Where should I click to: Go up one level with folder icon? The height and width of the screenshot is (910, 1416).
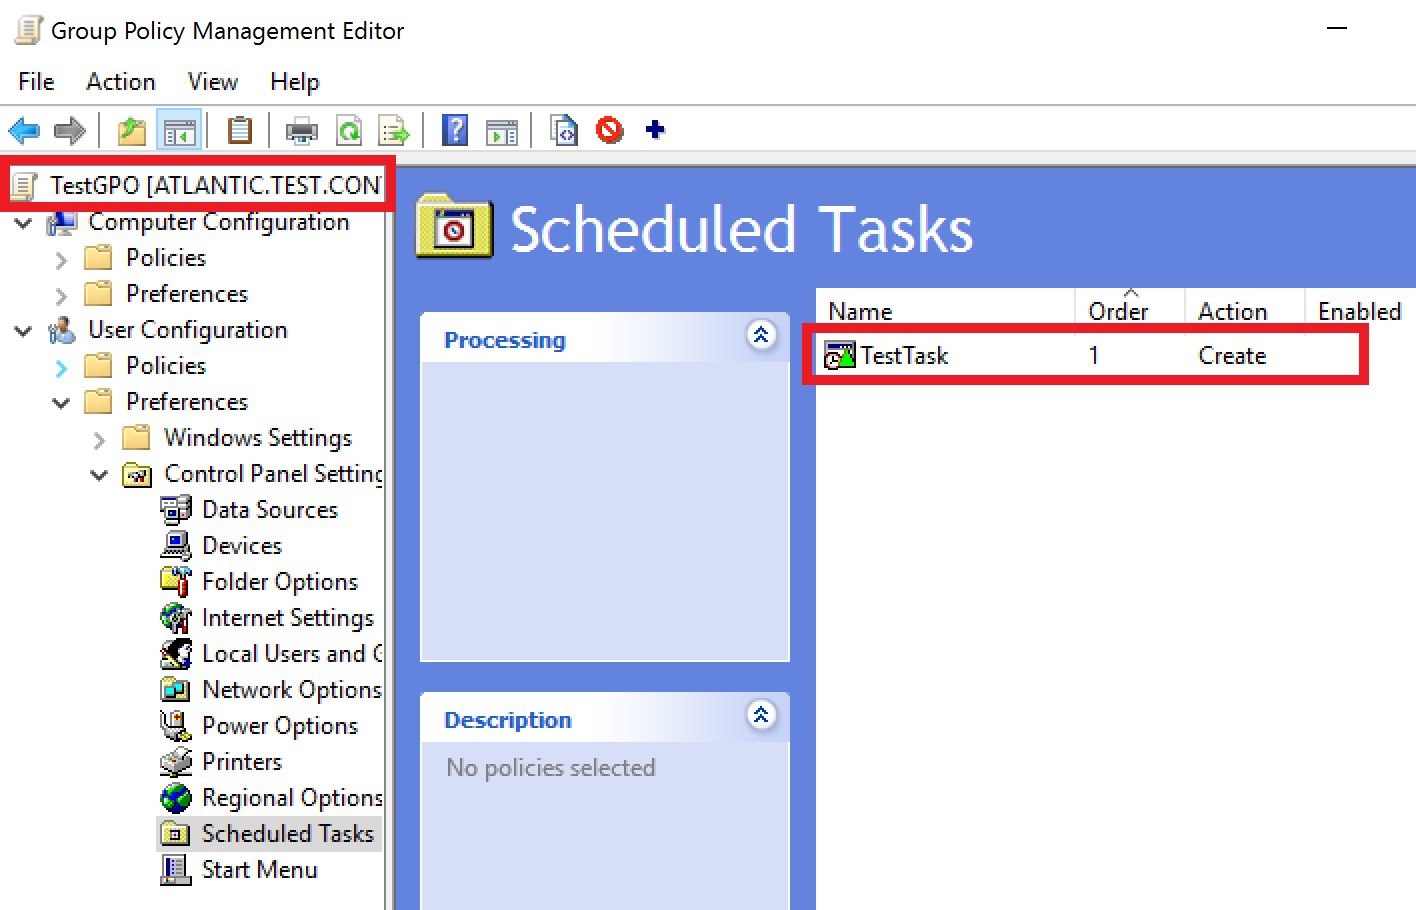132,130
